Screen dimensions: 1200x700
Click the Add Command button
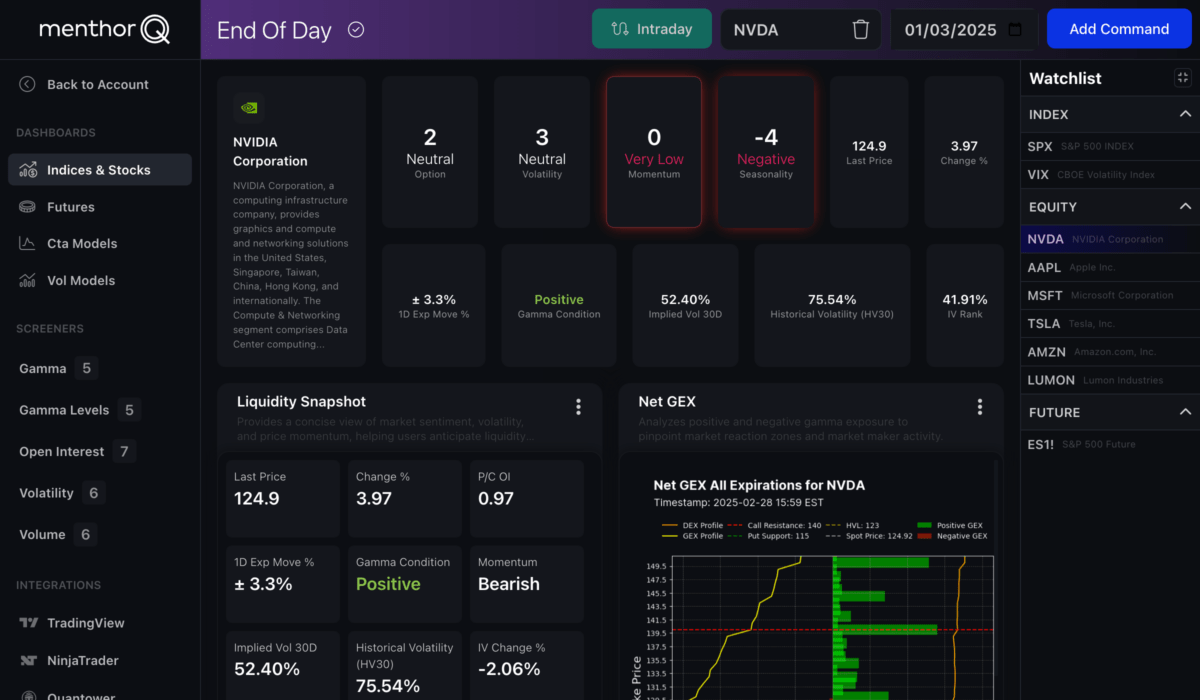click(x=1119, y=29)
